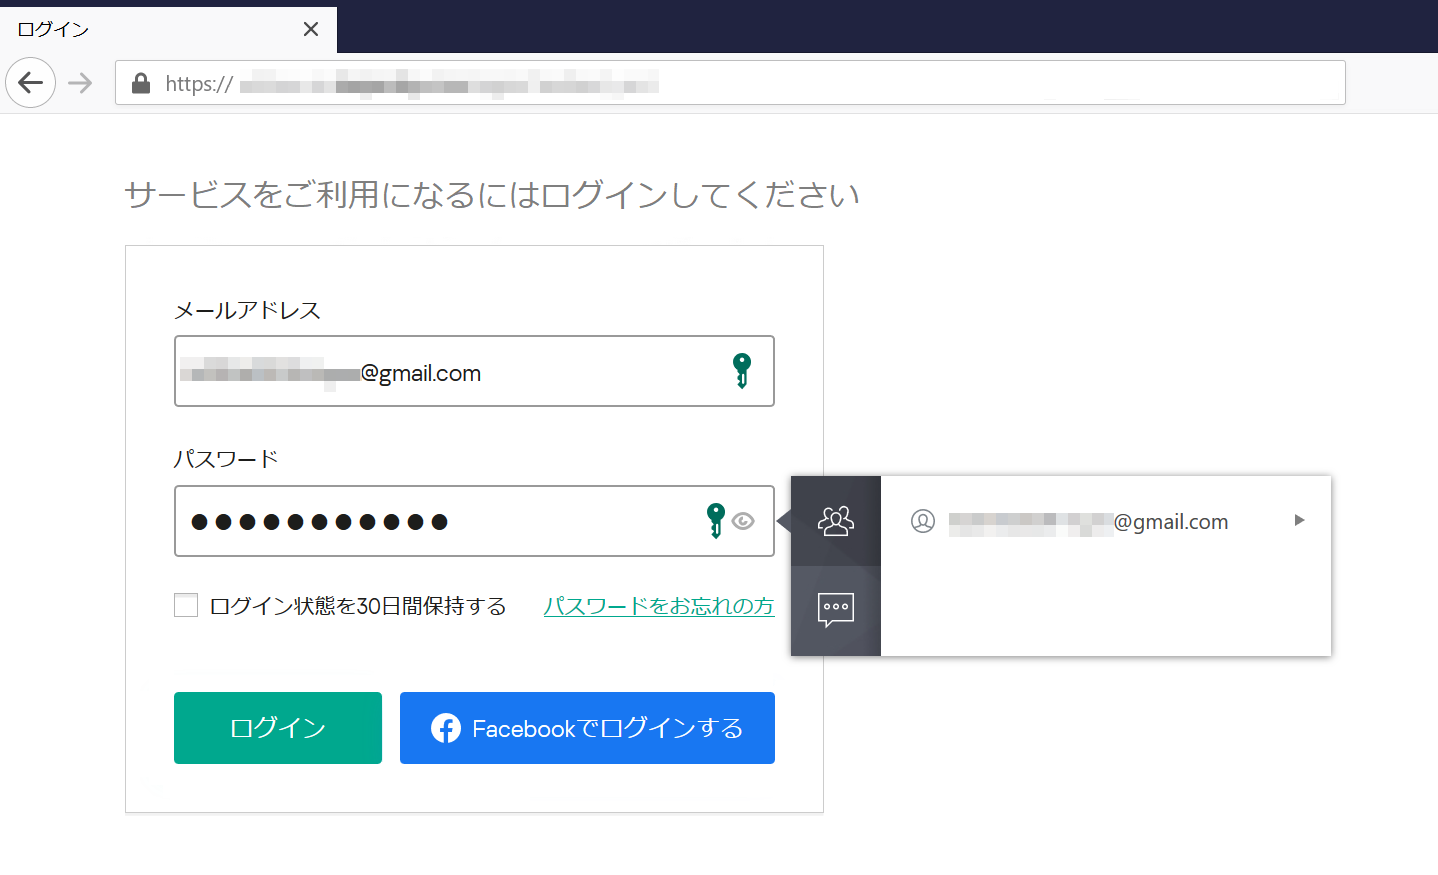Click the メールアドレス input field
The width and height of the screenshot is (1438, 875).
coord(474,371)
